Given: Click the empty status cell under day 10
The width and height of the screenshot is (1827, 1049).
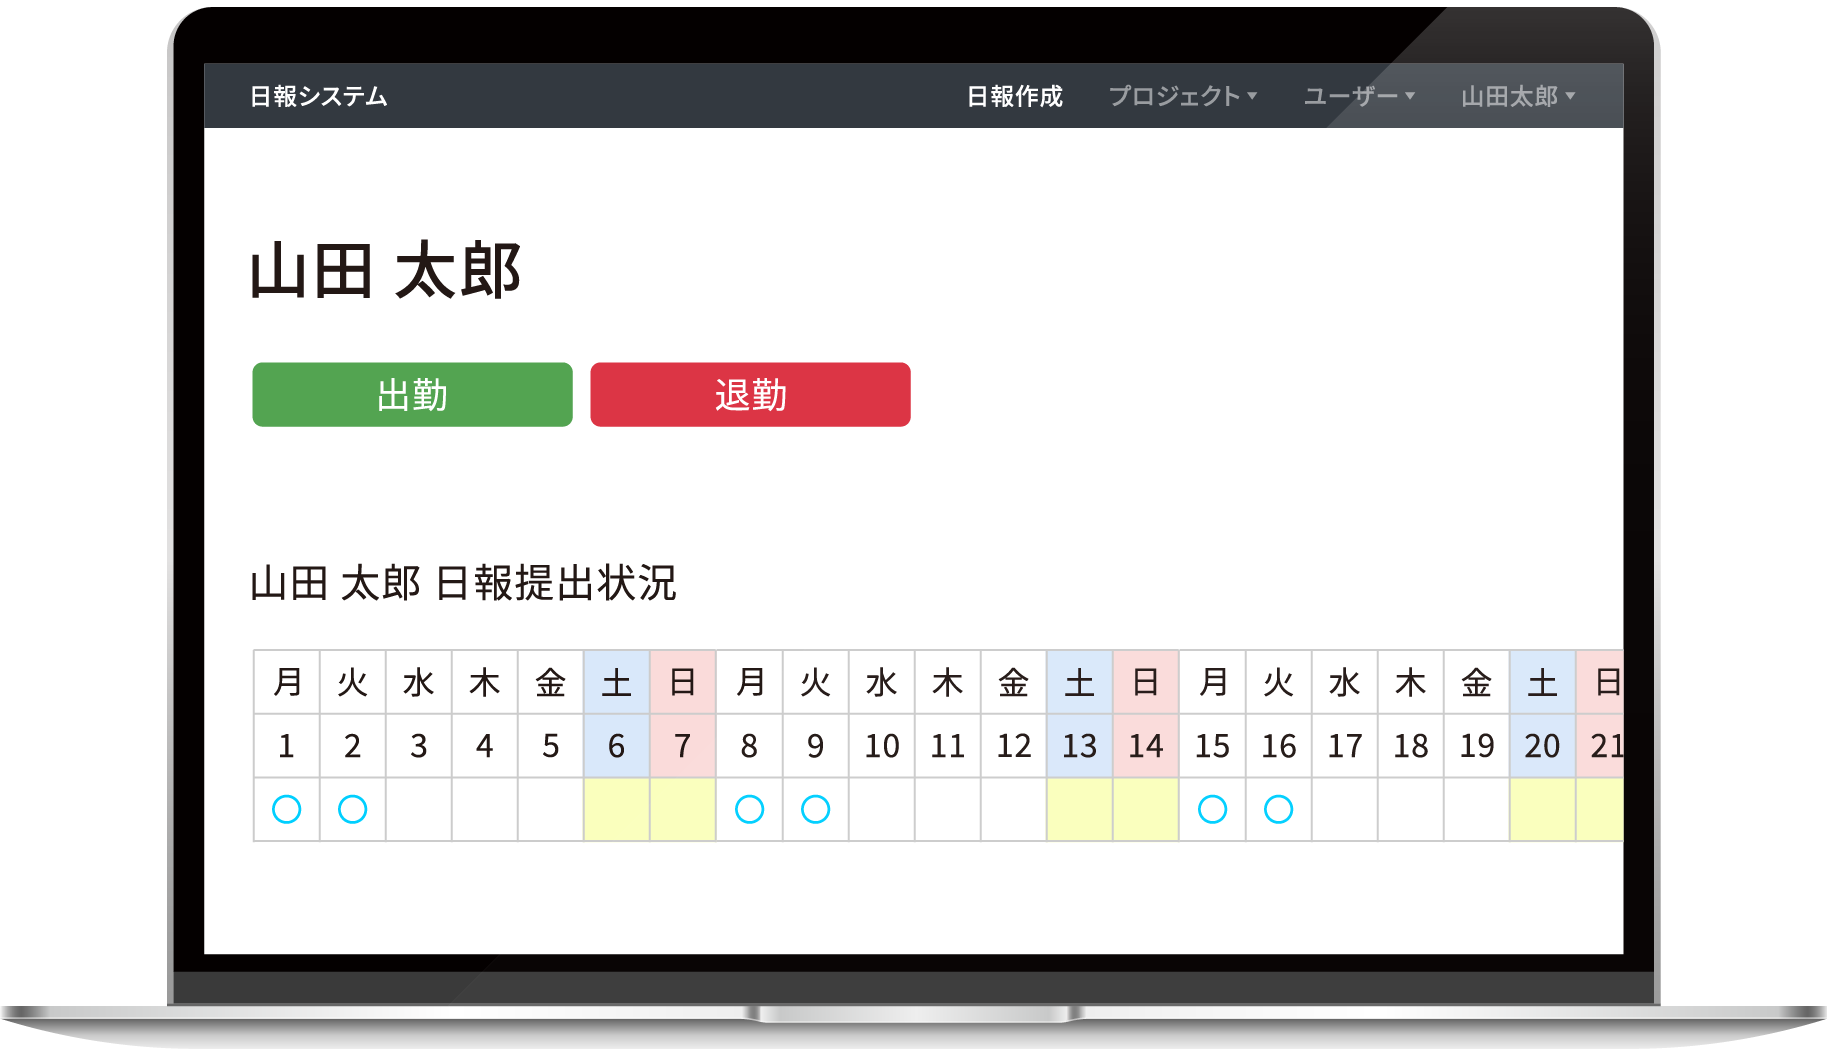Looking at the screenshot, I should (882, 809).
